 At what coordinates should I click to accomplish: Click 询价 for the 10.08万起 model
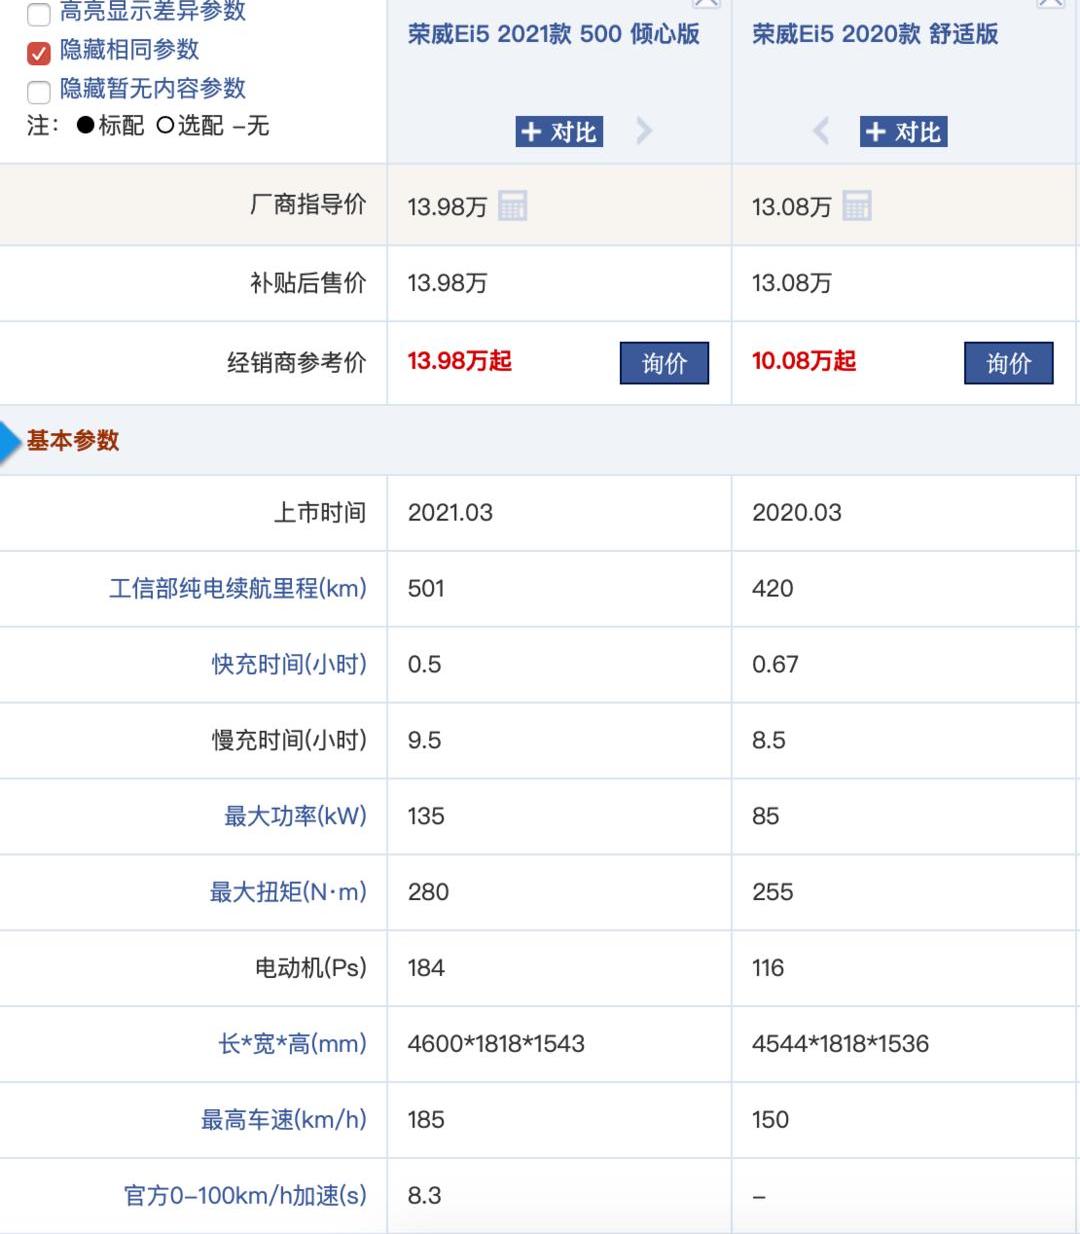1009,363
